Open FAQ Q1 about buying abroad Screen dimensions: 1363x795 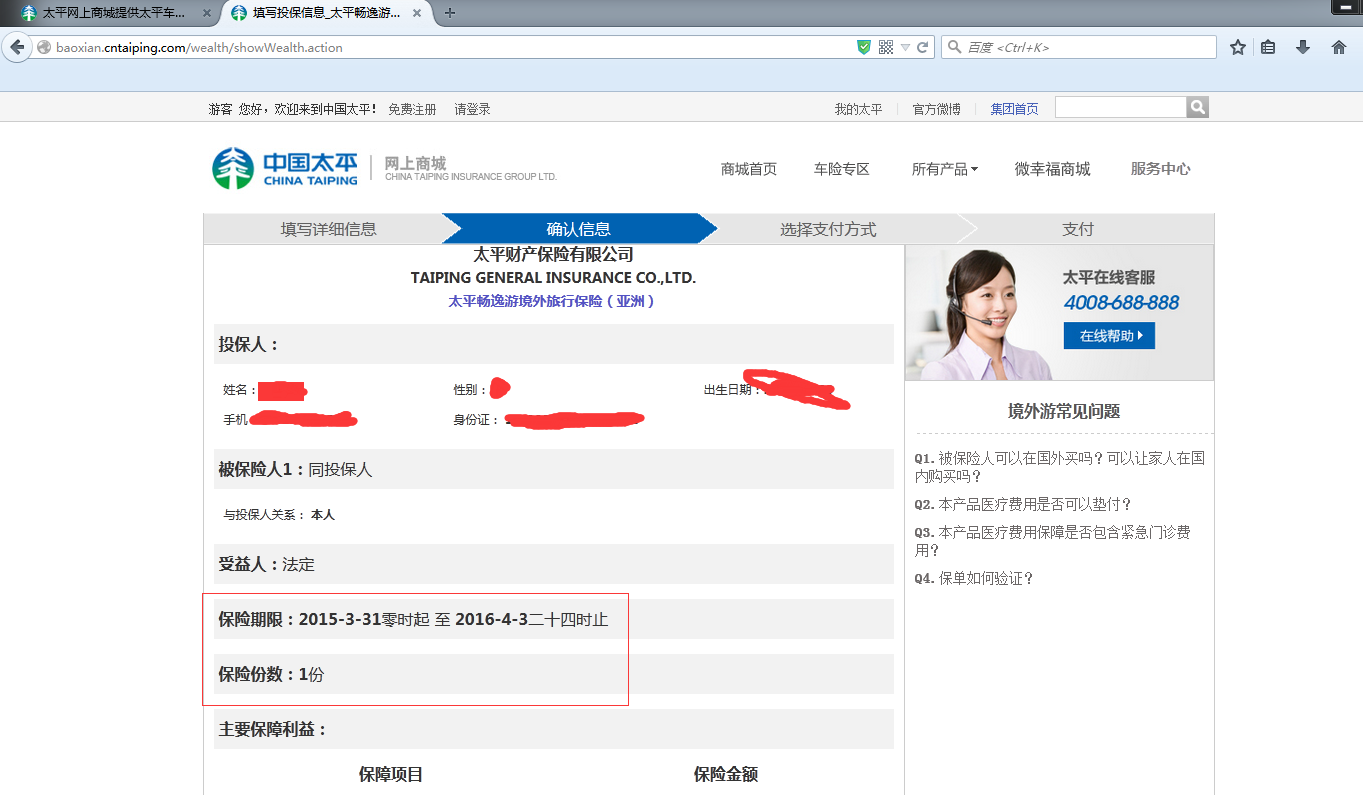coord(1060,467)
